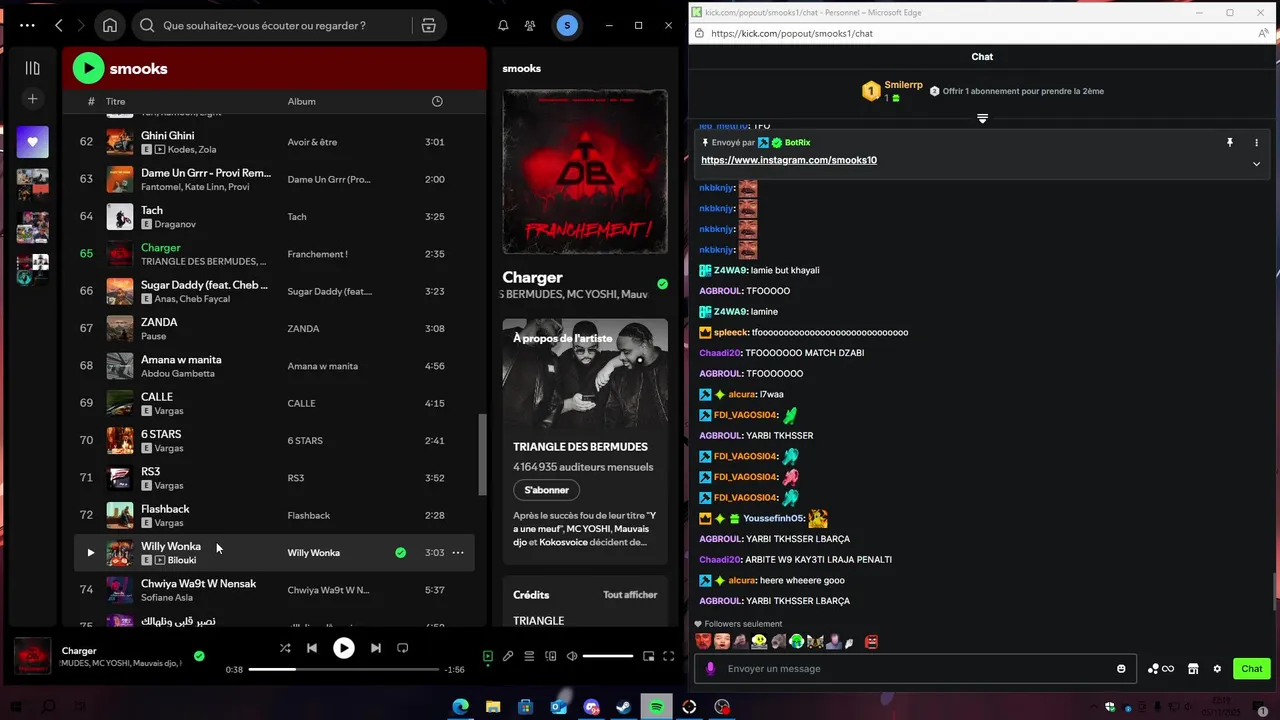Open the play queue

tap(529, 656)
